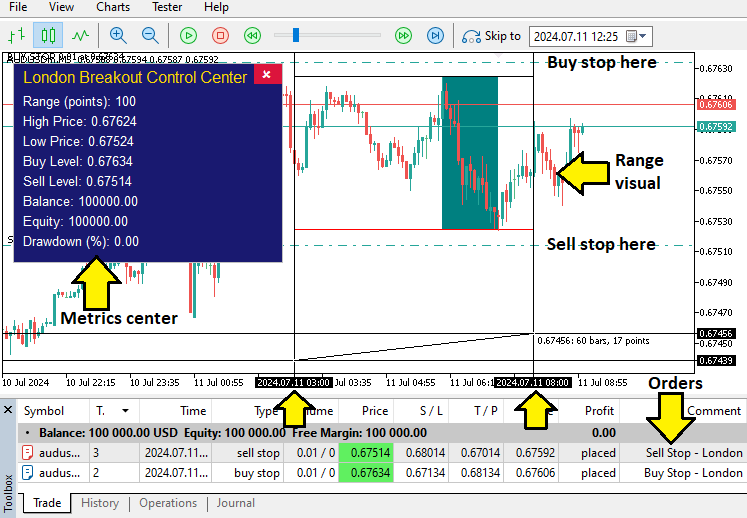Image resolution: width=747 pixels, height=518 pixels.
Task: Switch to the History tab
Action: (x=100, y=503)
